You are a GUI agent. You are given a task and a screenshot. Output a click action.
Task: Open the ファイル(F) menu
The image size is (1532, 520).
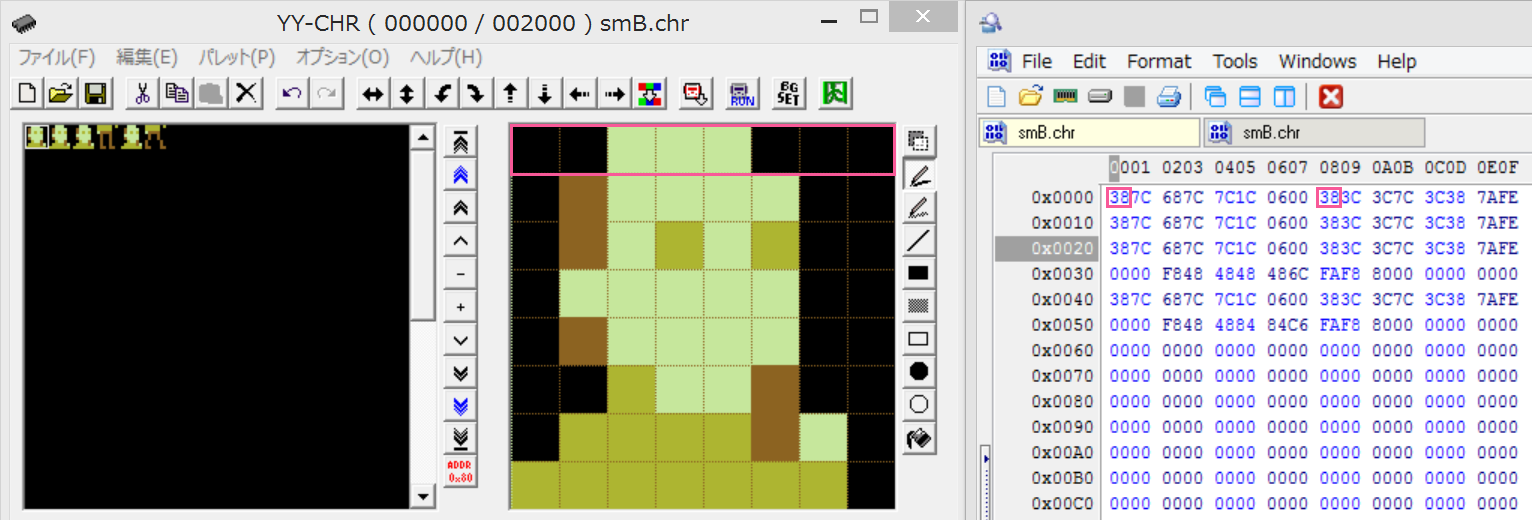click(57, 57)
